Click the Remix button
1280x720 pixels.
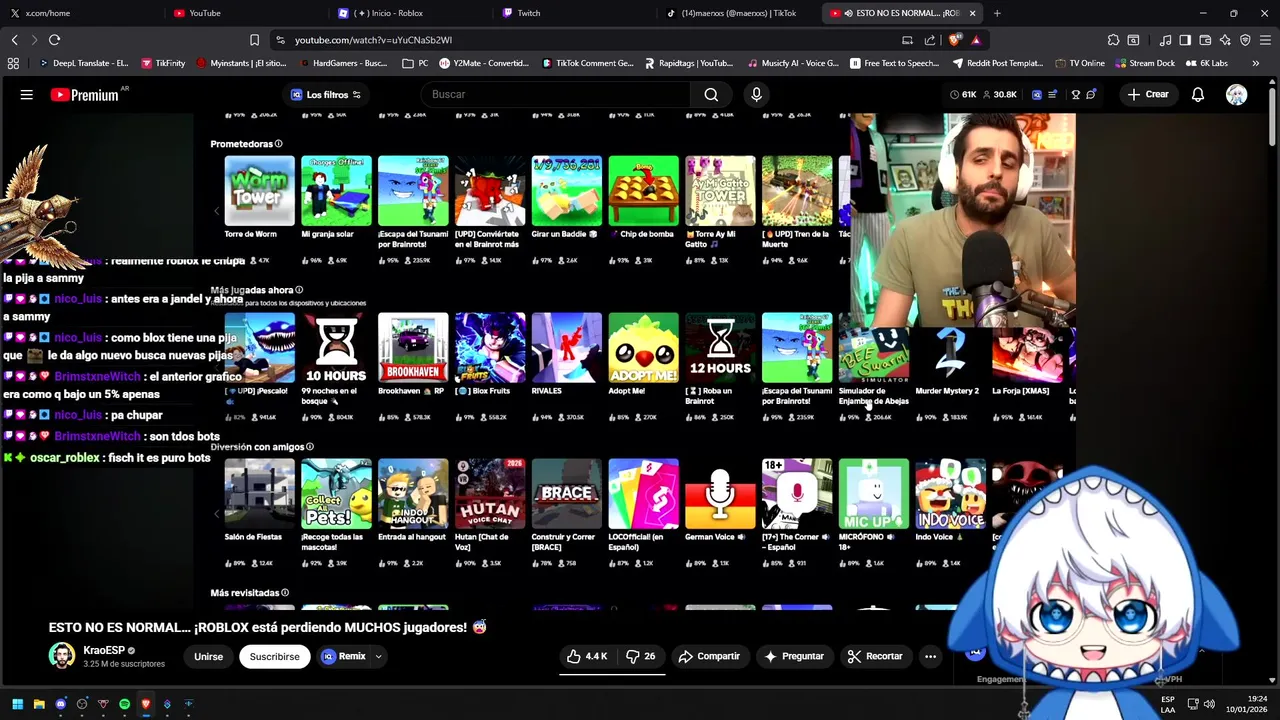(x=344, y=657)
